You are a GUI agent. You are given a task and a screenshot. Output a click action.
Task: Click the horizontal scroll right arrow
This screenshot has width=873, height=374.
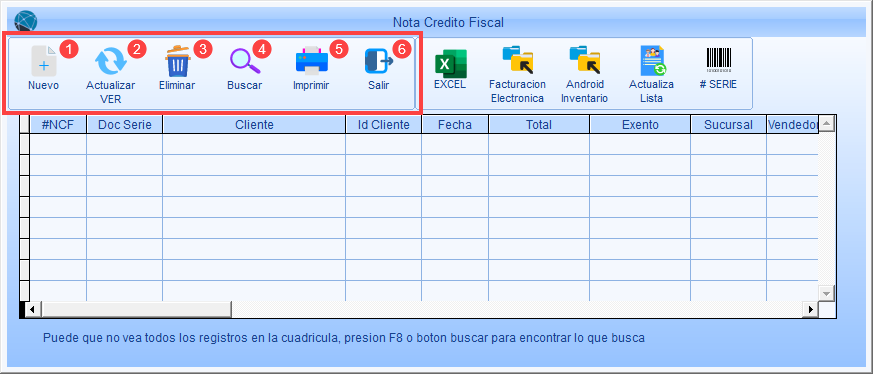(811, 309)
